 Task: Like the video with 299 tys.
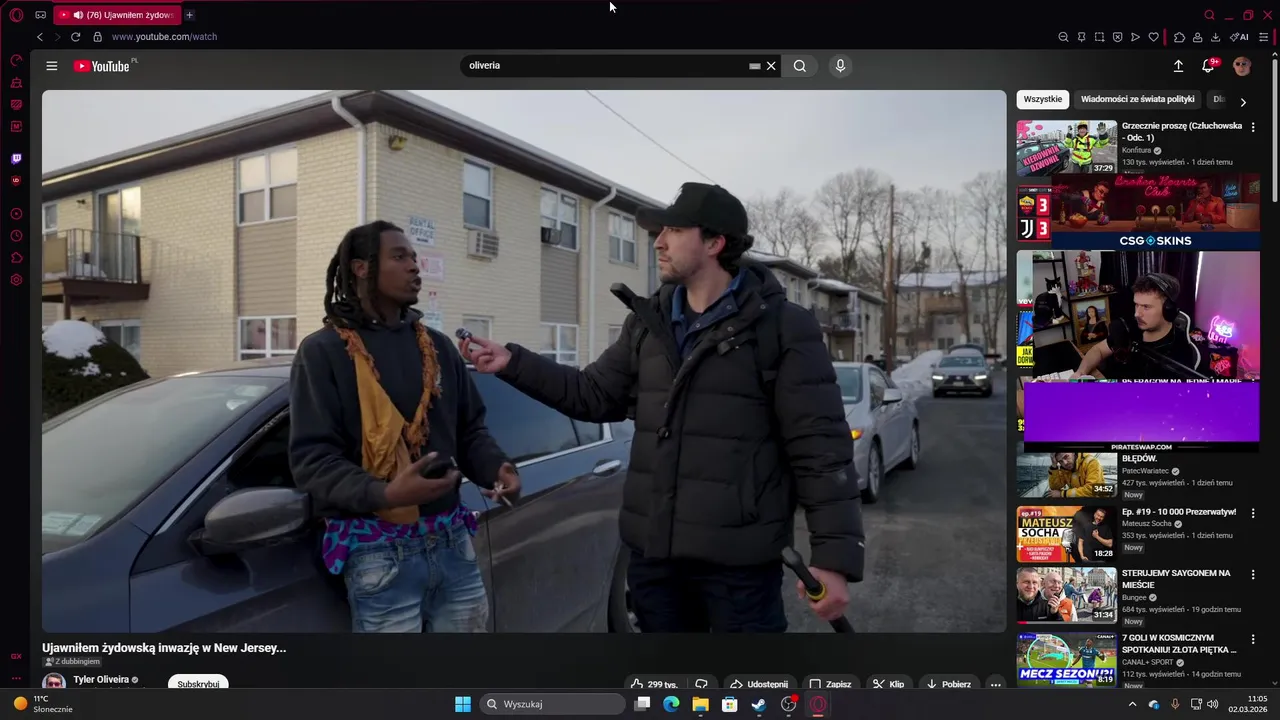pyautogui.click(x=654, y=684)
